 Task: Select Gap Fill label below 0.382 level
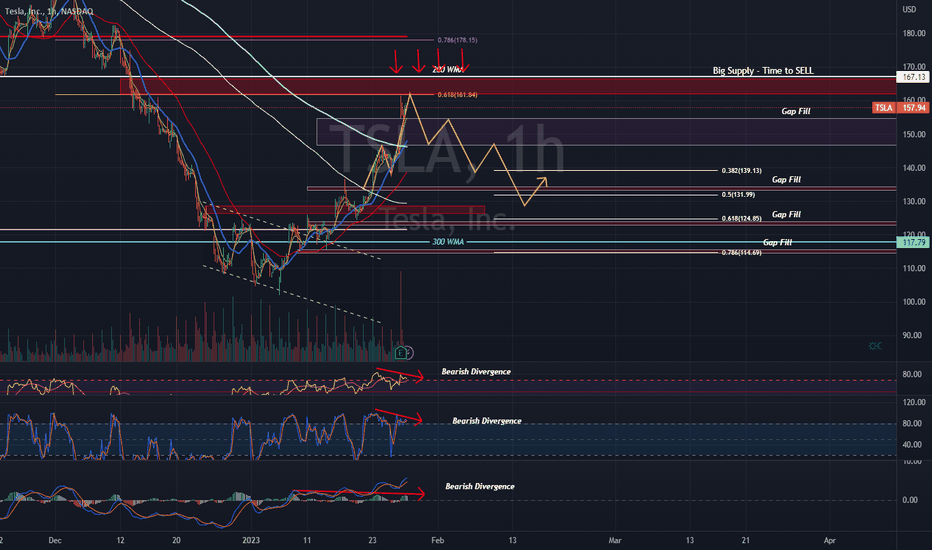(x=786, y=180)
